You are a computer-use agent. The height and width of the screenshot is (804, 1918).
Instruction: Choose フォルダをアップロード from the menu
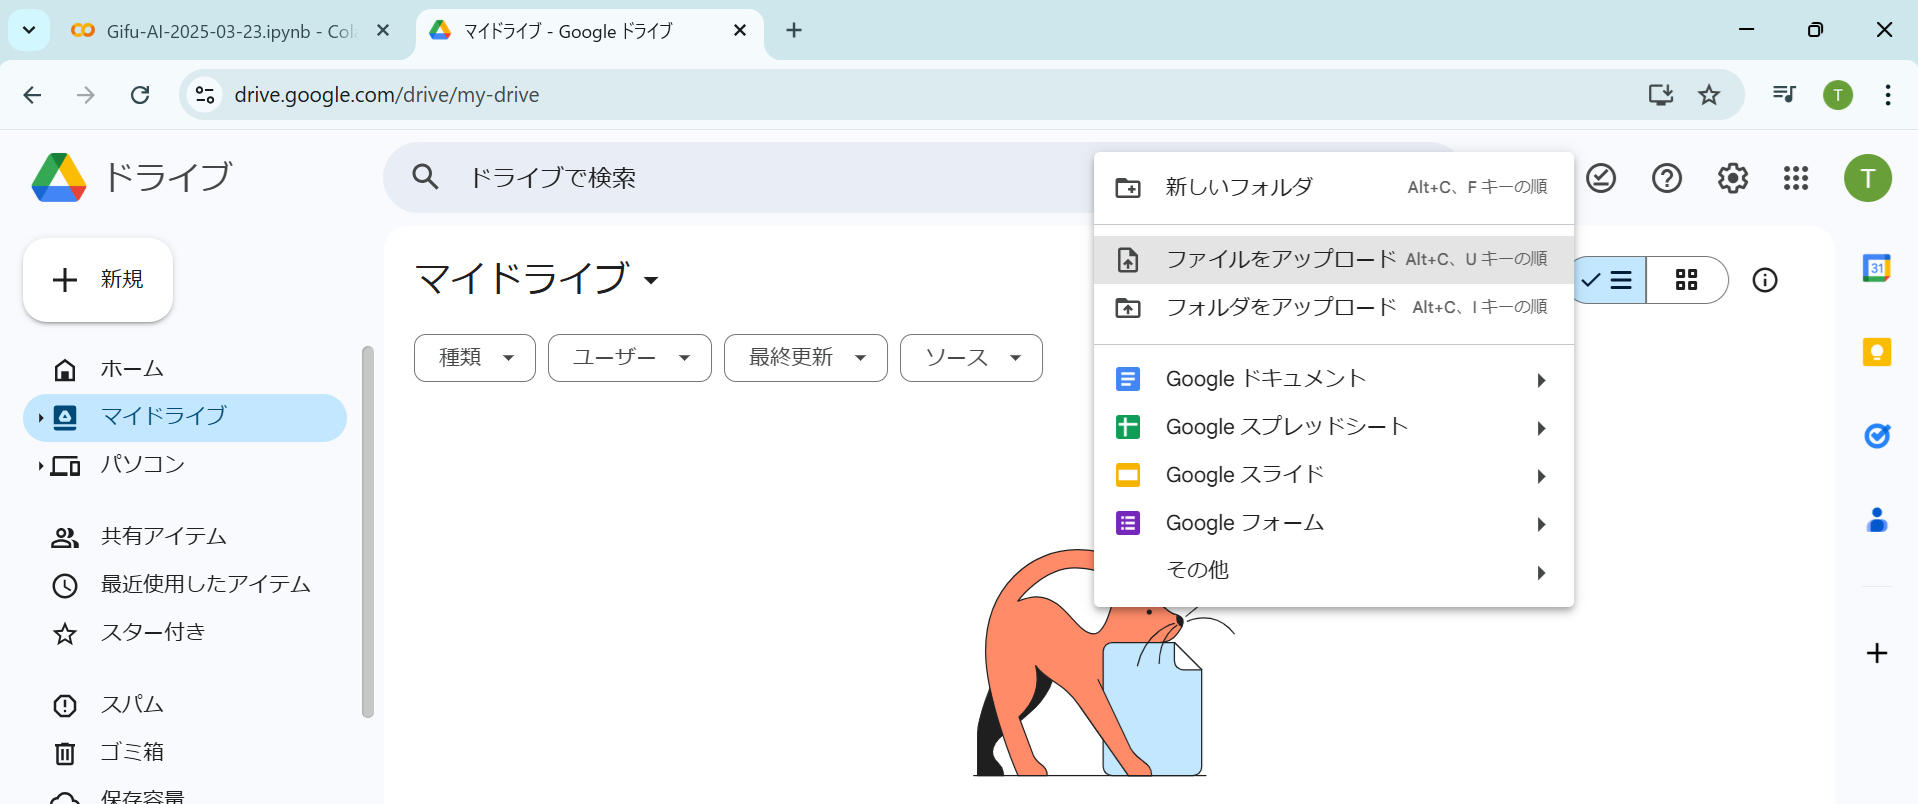point(1334,308)
